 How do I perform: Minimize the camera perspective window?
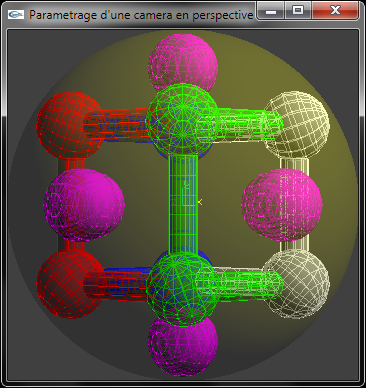point(271,11)
